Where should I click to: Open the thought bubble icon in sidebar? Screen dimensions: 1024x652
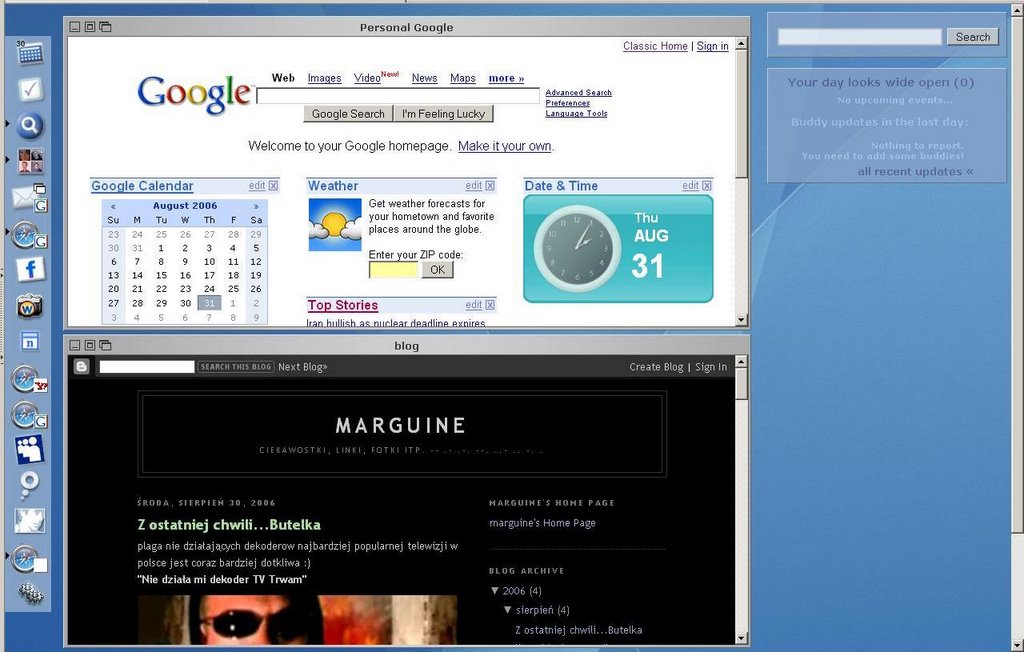pos(29,485)
